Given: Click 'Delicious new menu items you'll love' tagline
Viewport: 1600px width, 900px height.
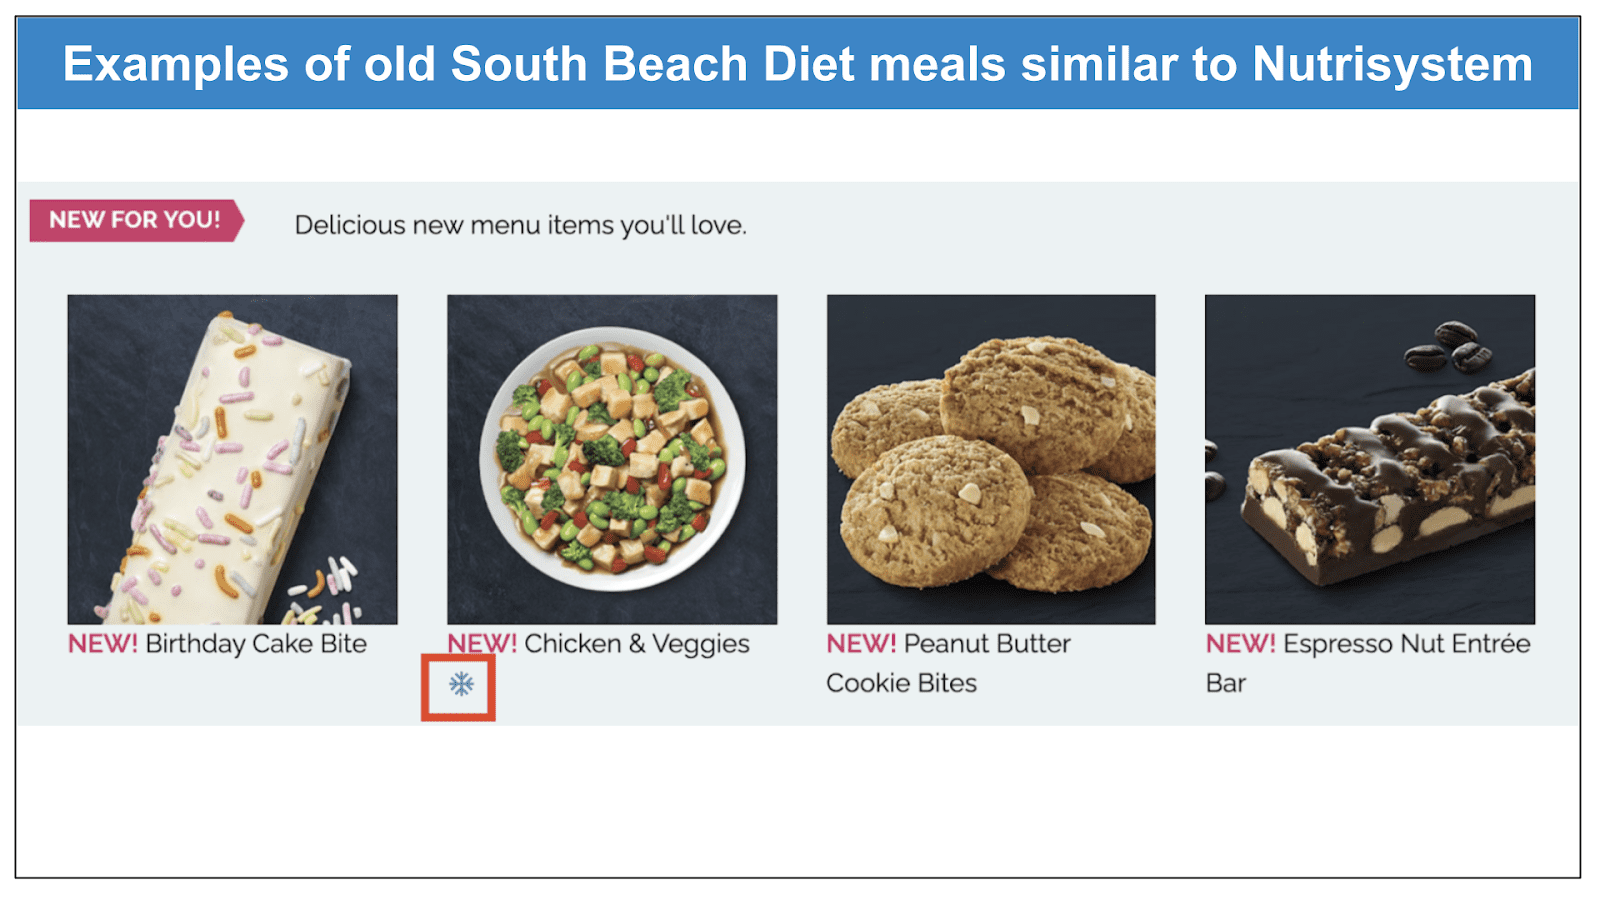Looking at the screenshot, I should (x=520, y=225).
